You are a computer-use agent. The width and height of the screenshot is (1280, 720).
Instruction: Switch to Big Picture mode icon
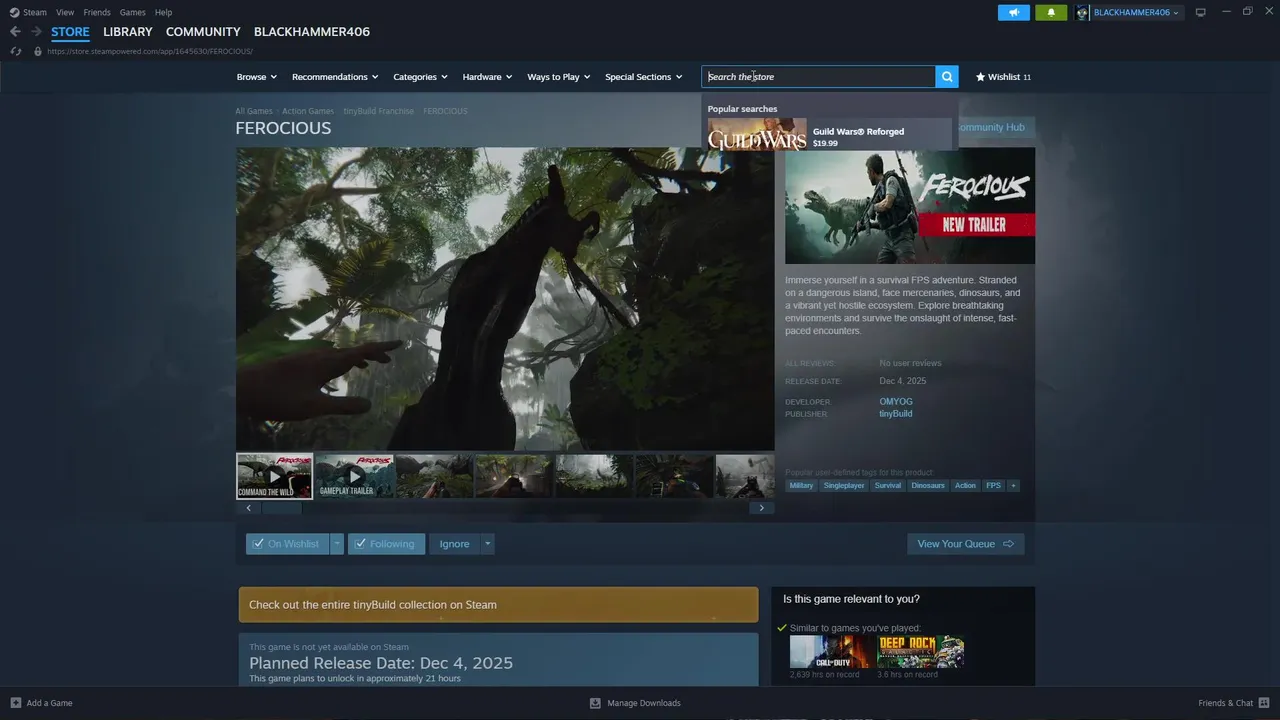pos(1201,12)
